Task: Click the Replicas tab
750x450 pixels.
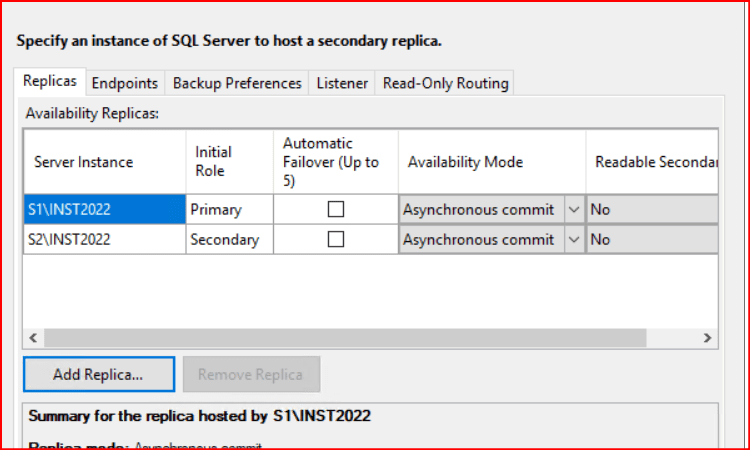Action: click(x=50, y=83)
